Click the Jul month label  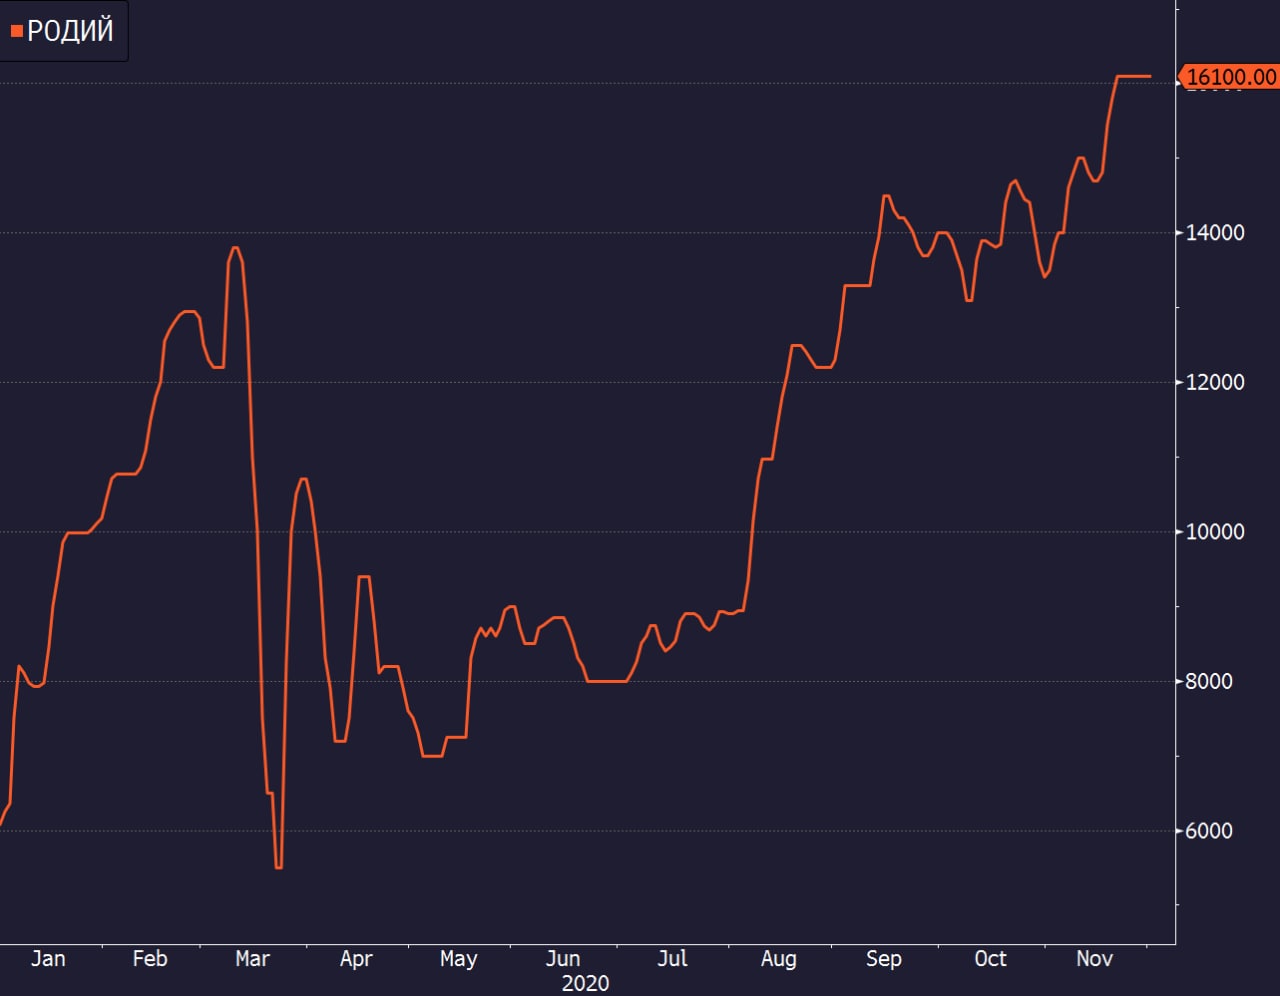tap(673, 959)
